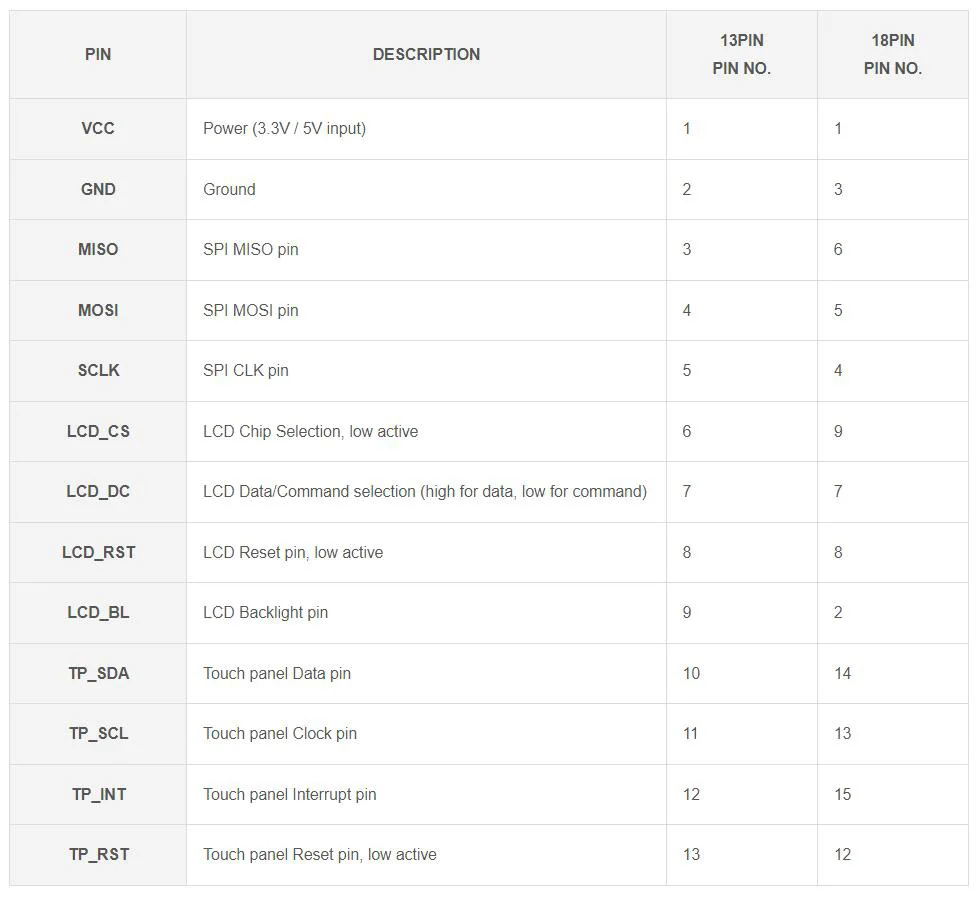Click the GND pin name cell
Image resolution: width=978 pixels, height=909 pixels.
click(x=98, y=189)
